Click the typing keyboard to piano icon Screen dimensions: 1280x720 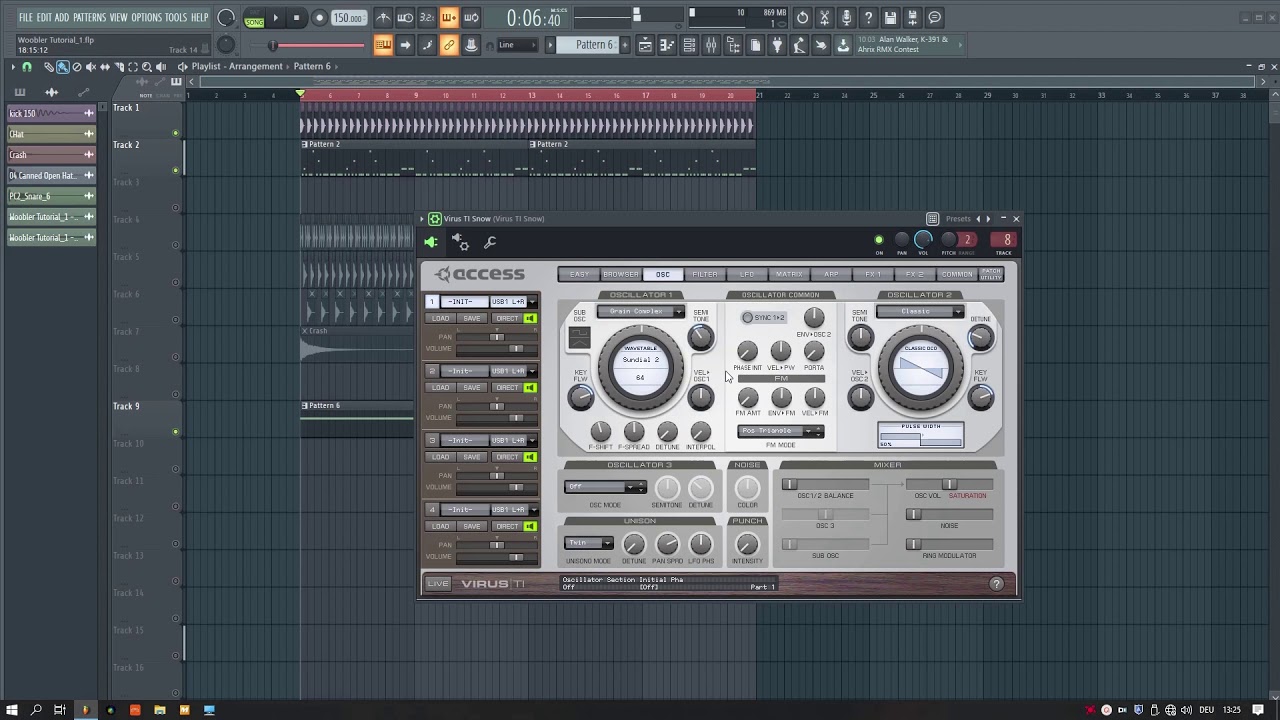pyautogui.click(x=383, y=45)
